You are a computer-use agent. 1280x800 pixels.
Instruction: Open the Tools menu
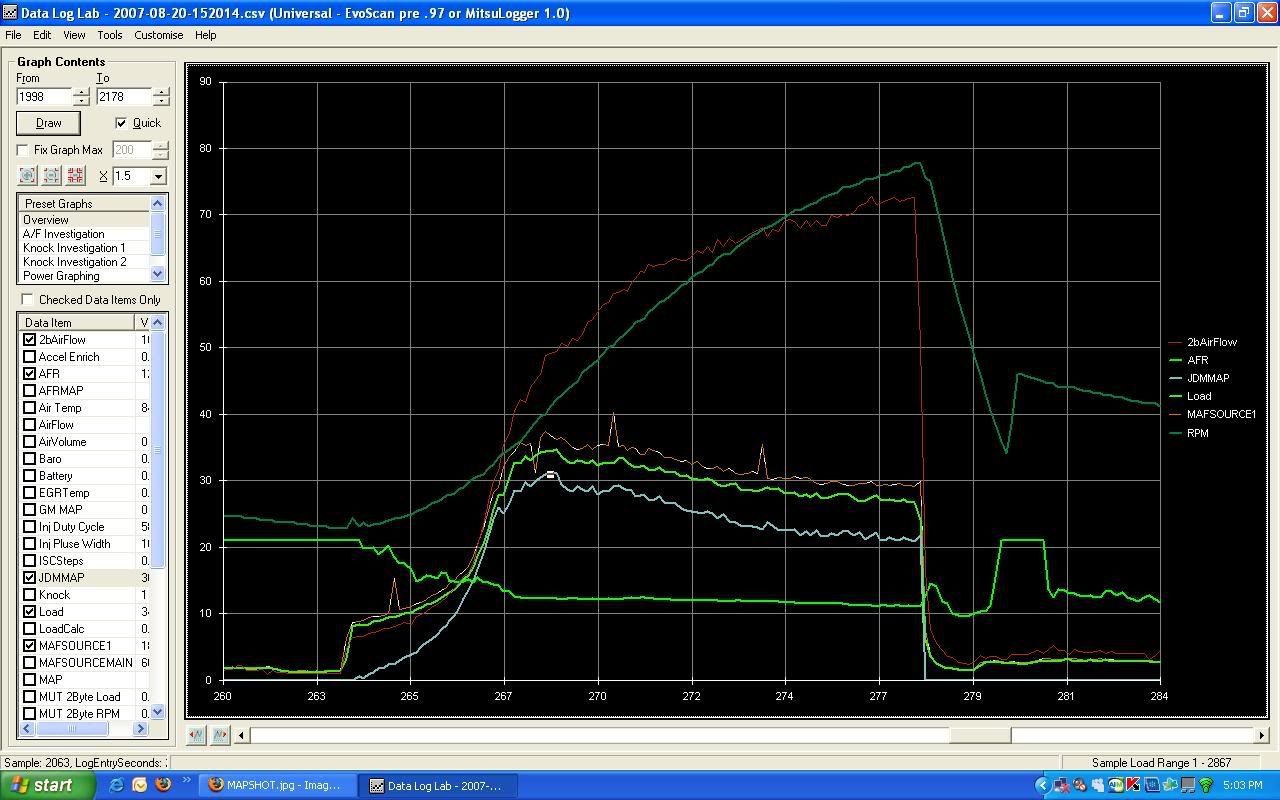coord(109,35)
